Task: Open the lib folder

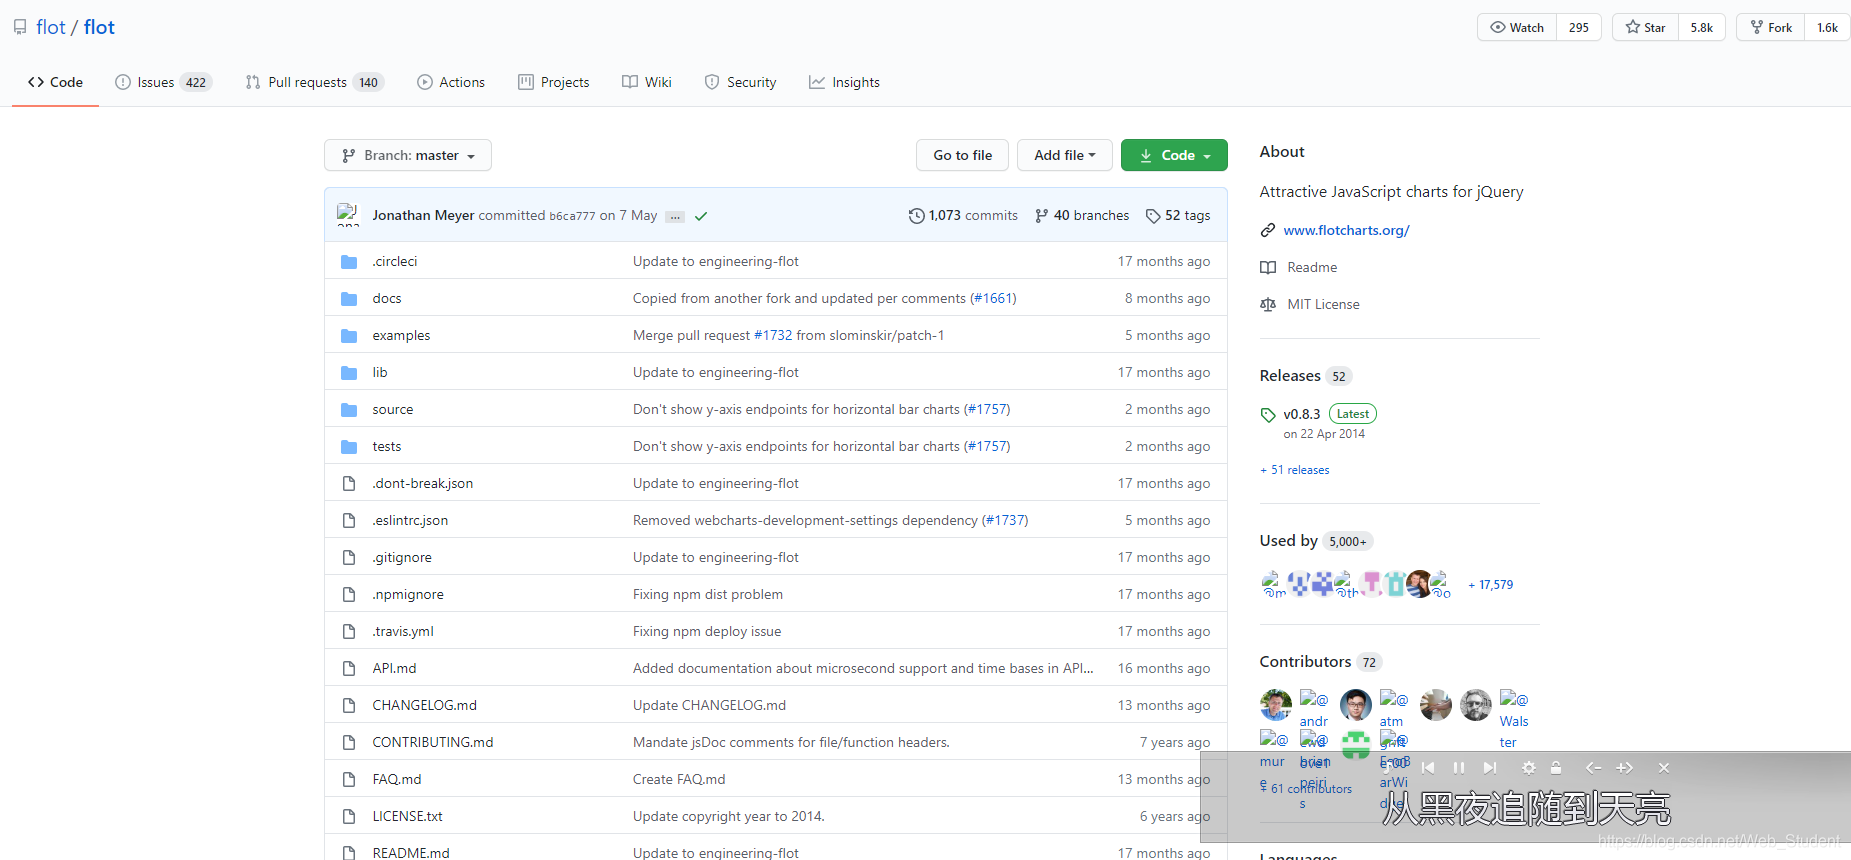Action: (x=380, y=372)
